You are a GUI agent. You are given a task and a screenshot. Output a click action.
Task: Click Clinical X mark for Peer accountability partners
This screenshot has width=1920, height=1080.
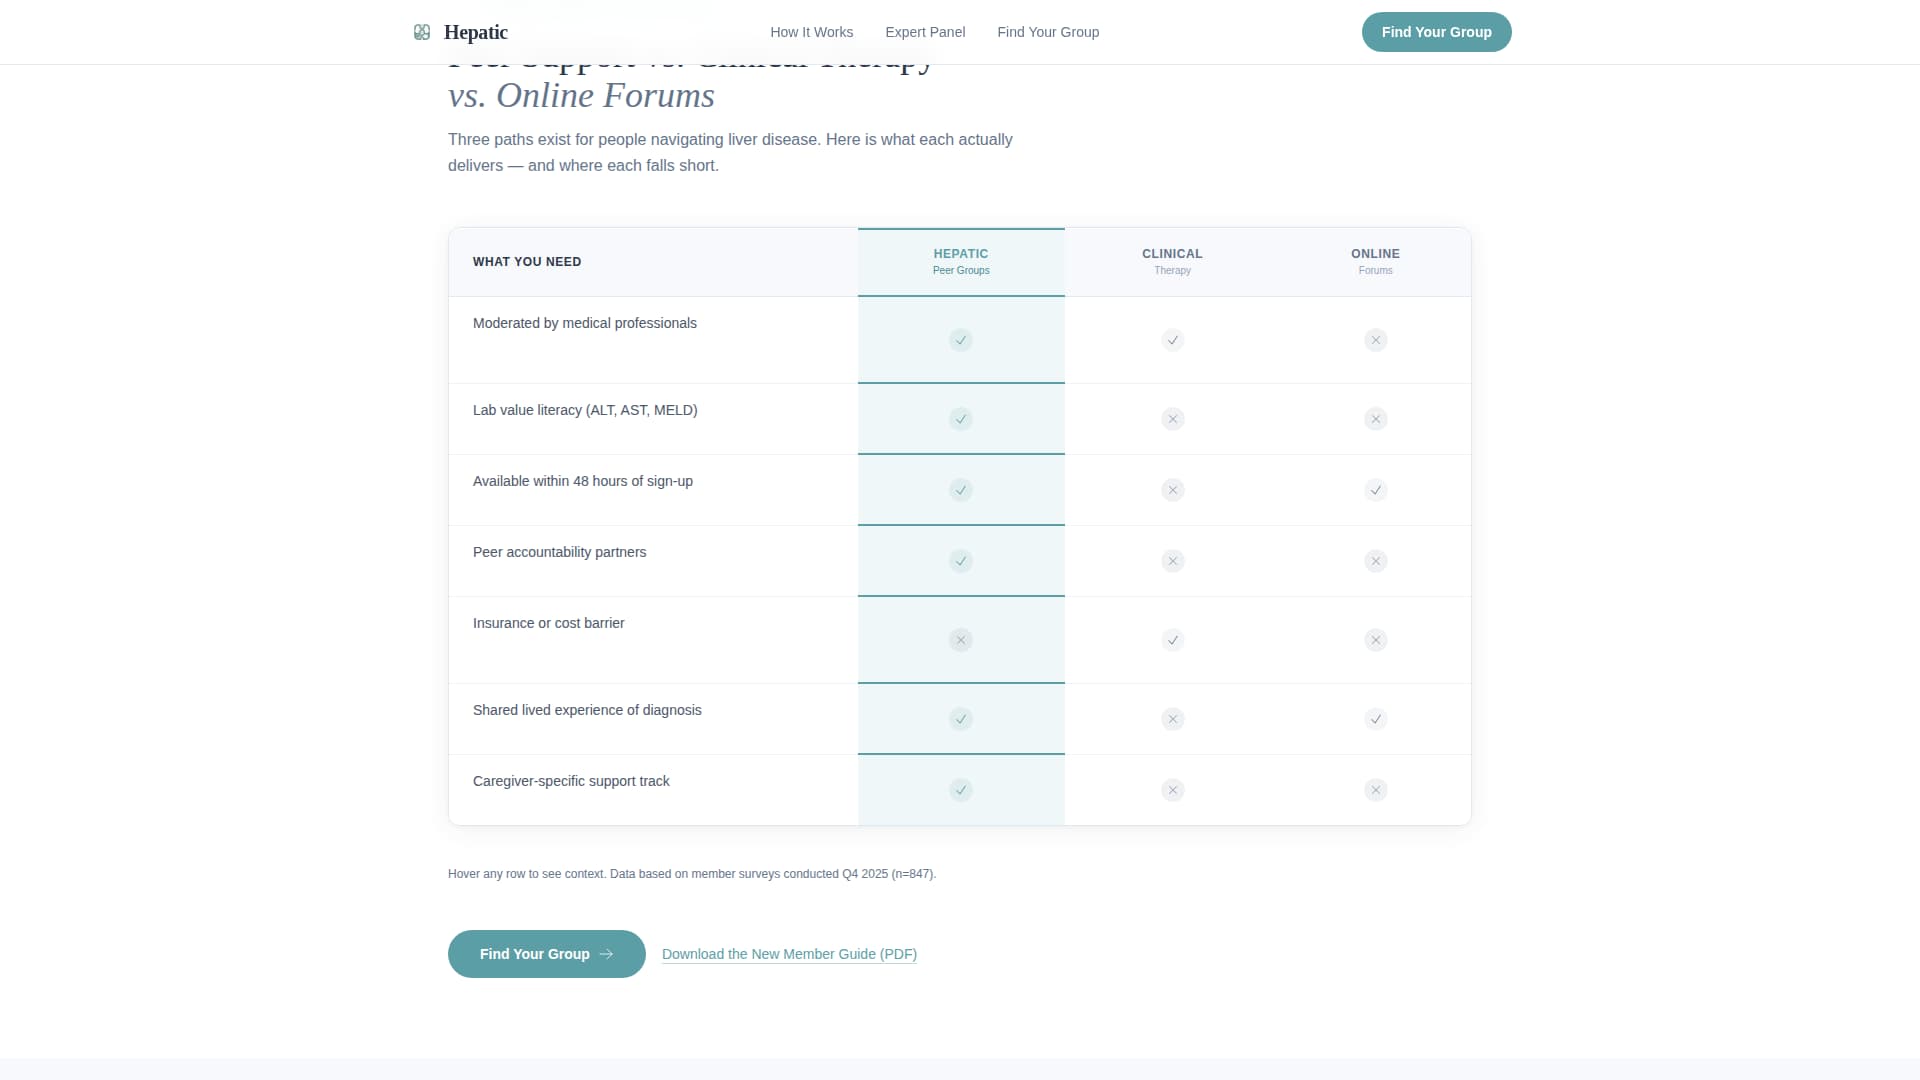pos(1173,561)
